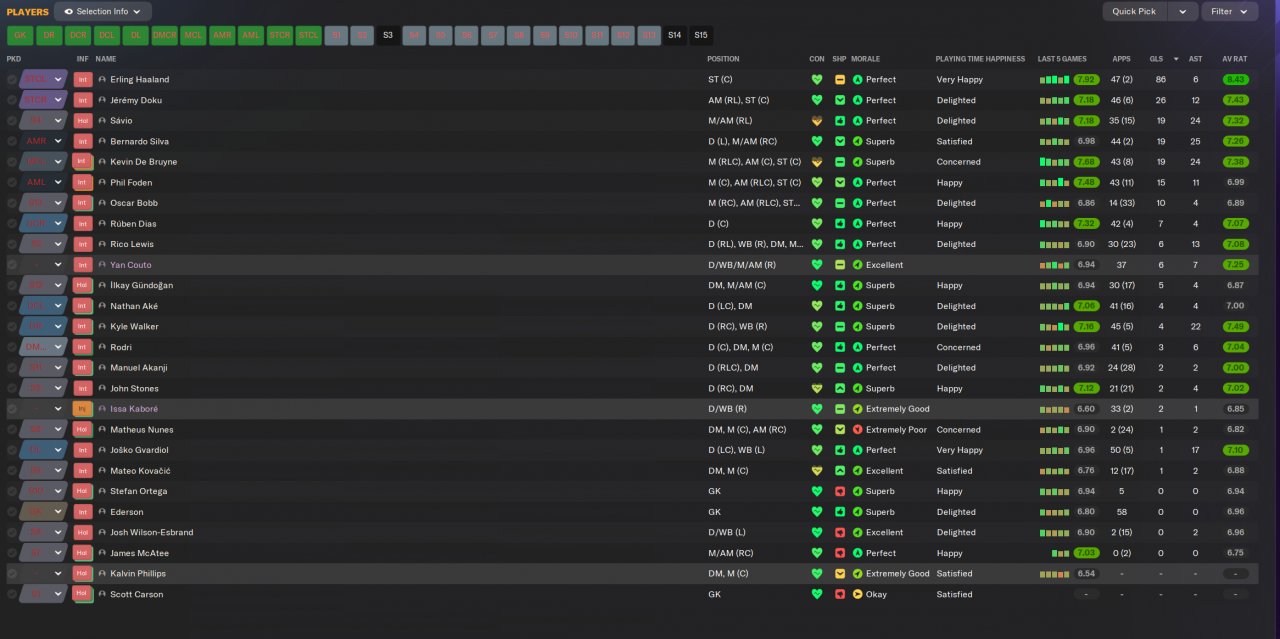Image resolution: width=1280 pixels, height=639 pixels.
Task: Click Haaland's last 5 games form bars
Action: point(1055,80)
